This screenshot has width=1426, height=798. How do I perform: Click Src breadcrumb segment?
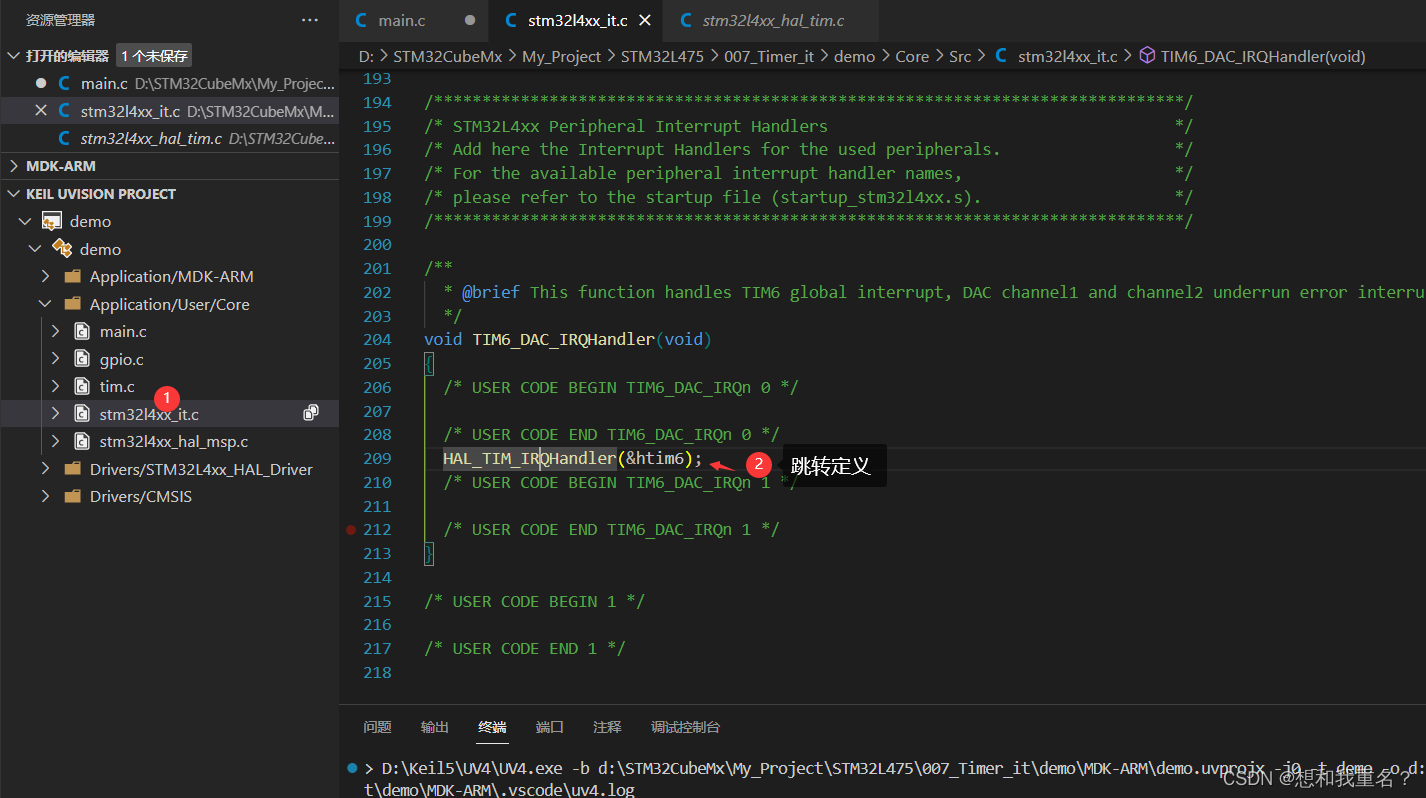[960, 57]
